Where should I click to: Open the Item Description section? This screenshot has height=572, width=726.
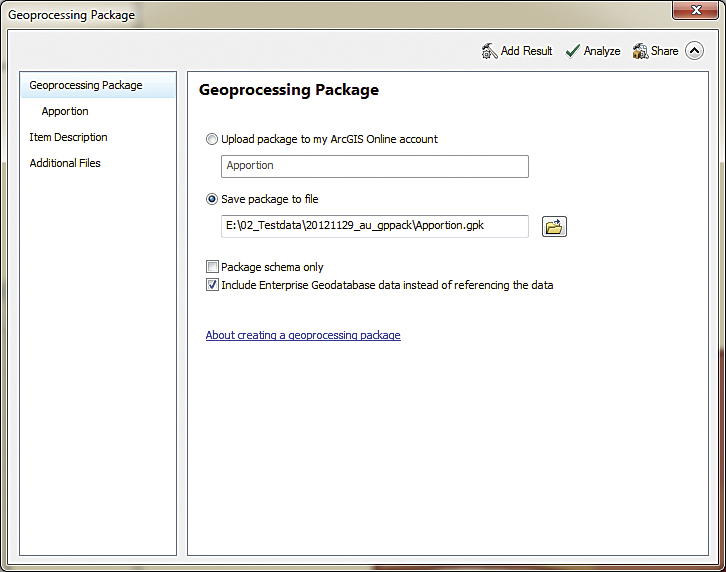(x=68, y=138)
